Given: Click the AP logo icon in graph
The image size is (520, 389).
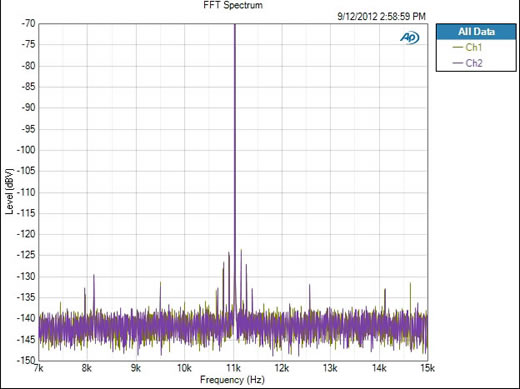Looking at the screenshot, I should pos(409,38).
